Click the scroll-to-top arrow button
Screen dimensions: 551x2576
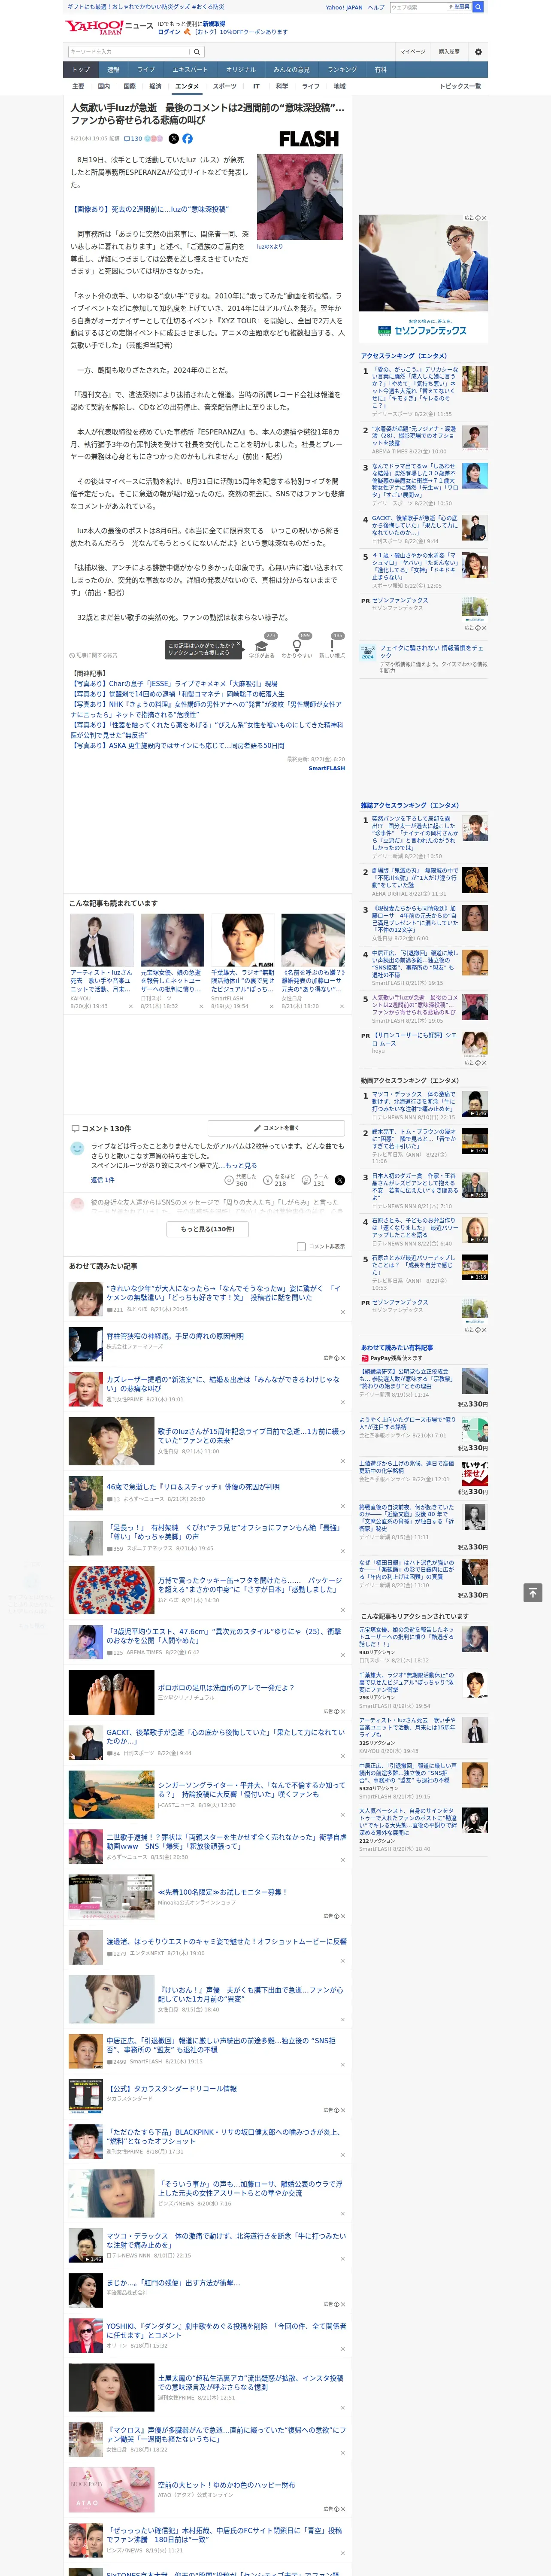(533, 1592)
